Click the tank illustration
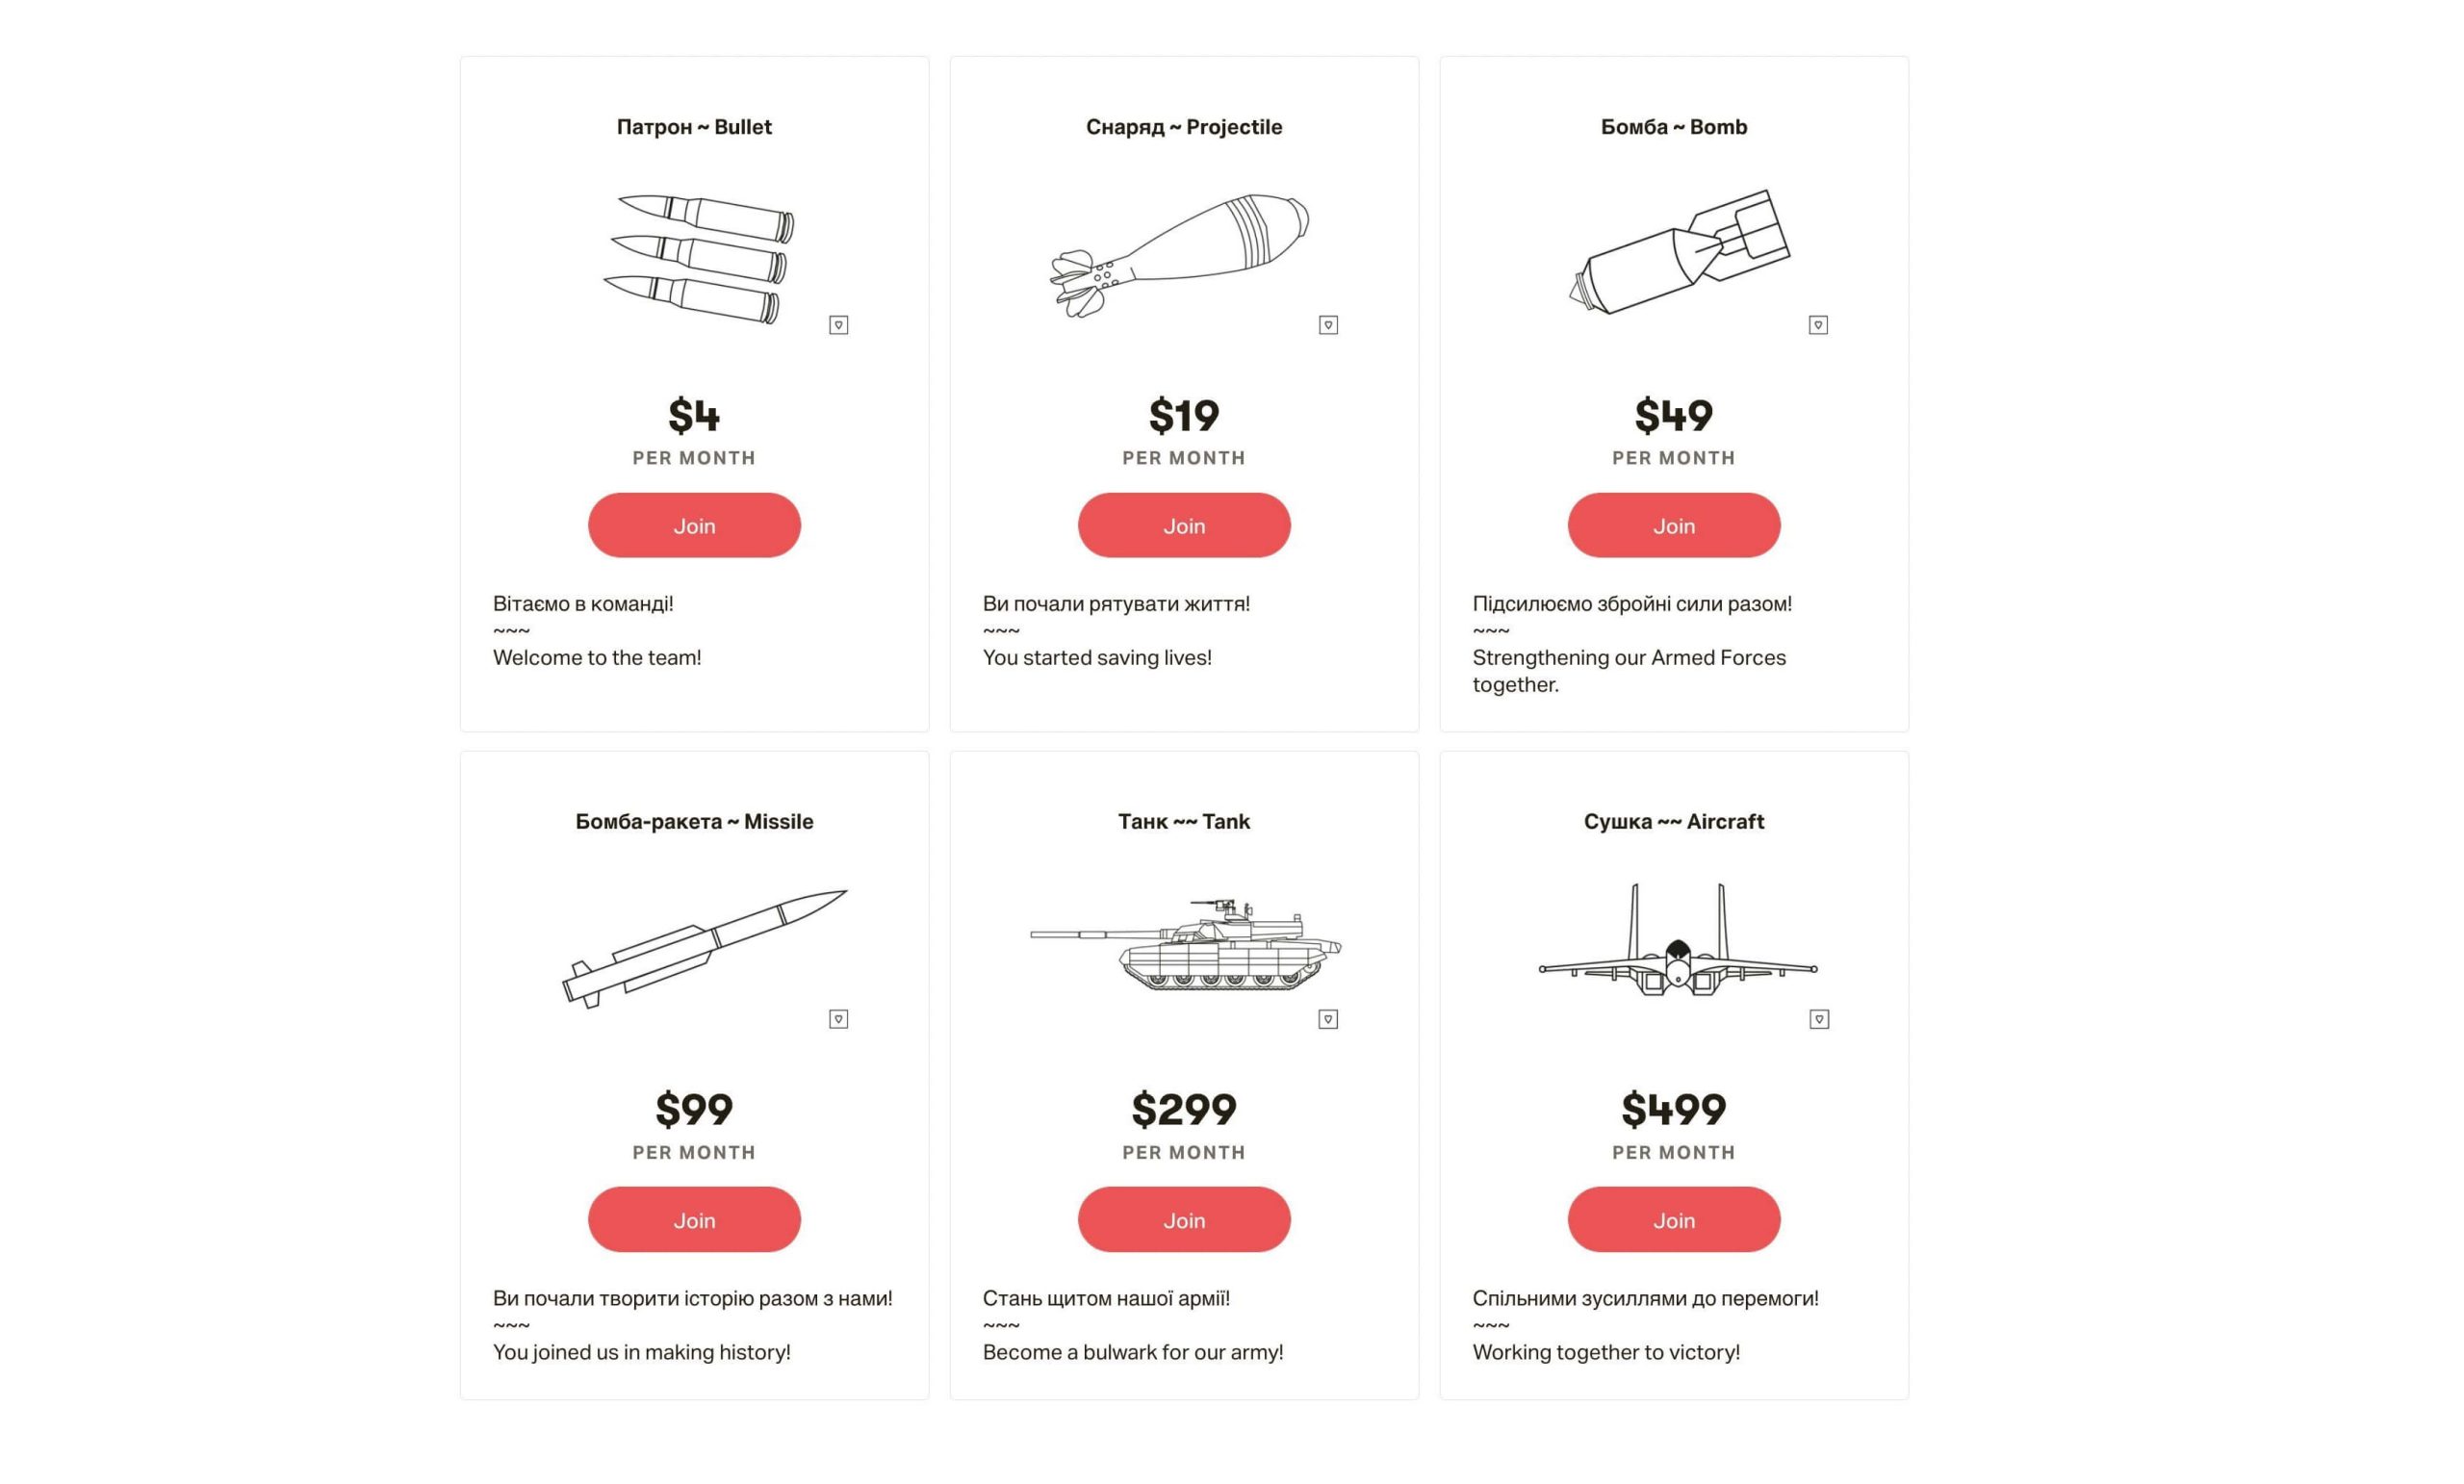The image size is (2464, 1484). click(x=1186, y=945)
